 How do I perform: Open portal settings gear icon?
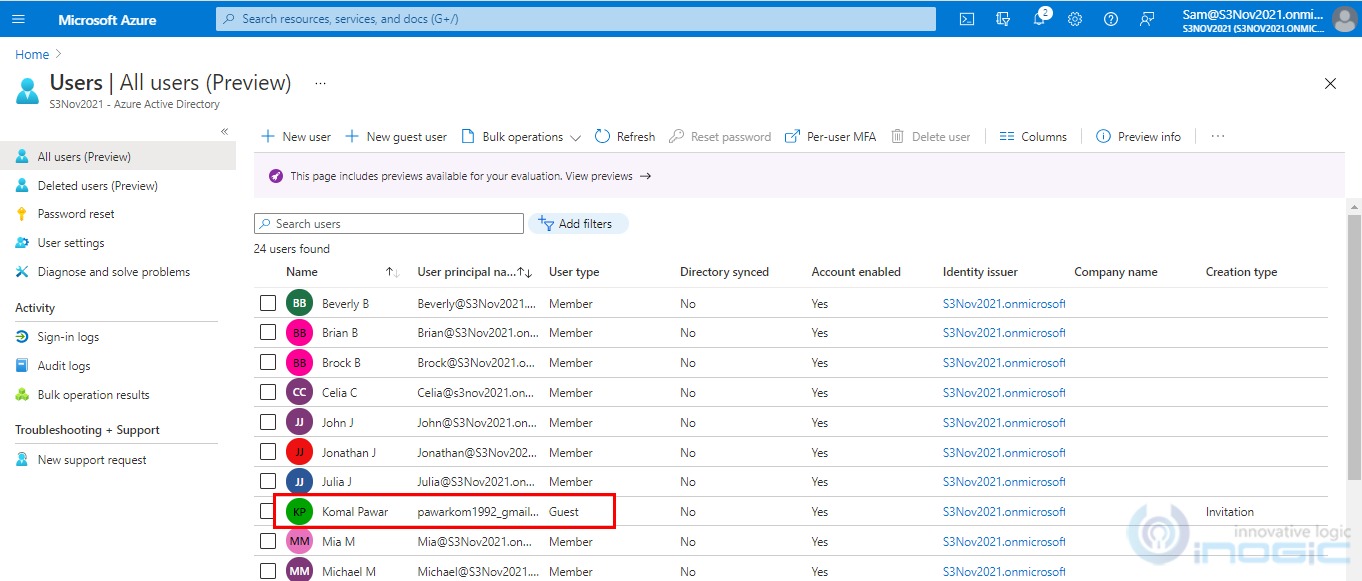1075,19
